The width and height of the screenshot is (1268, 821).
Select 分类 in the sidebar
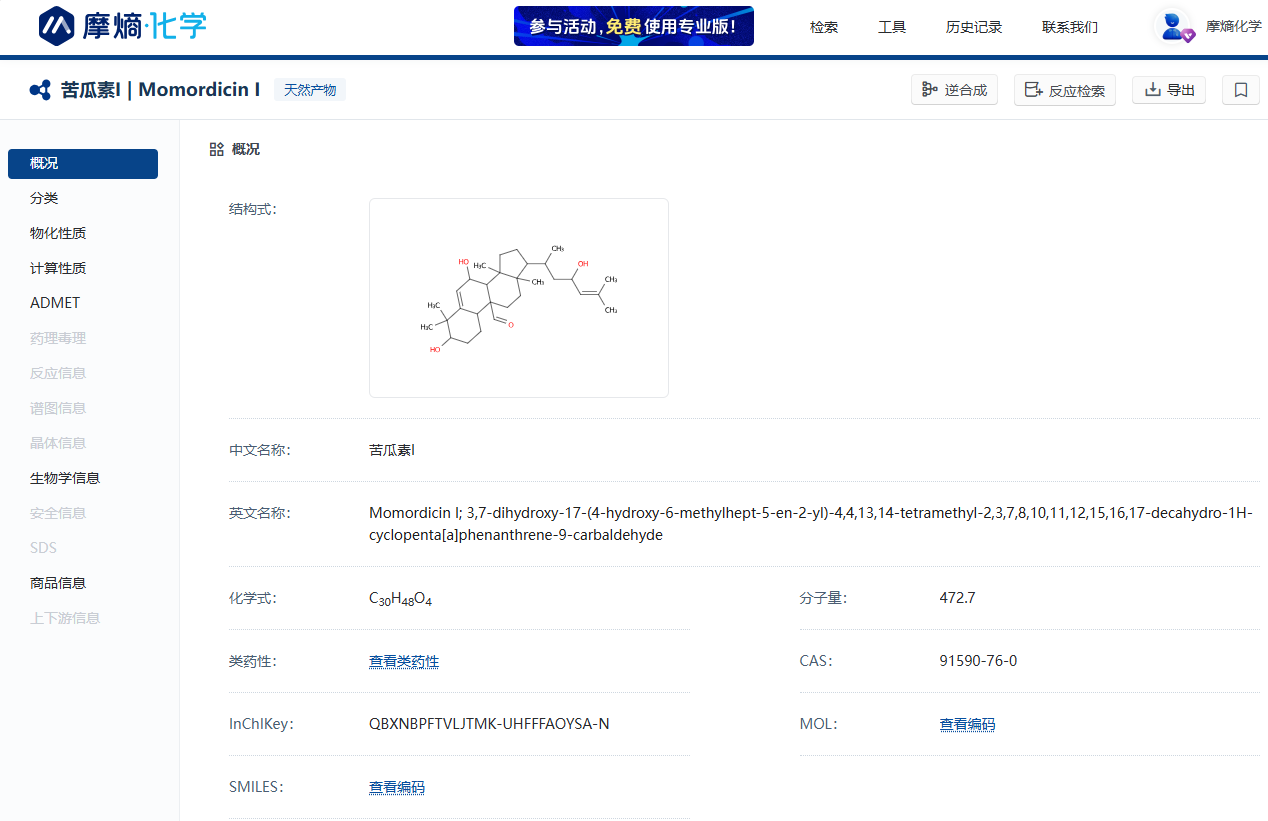pyautogui.click(x=44, y=198)
